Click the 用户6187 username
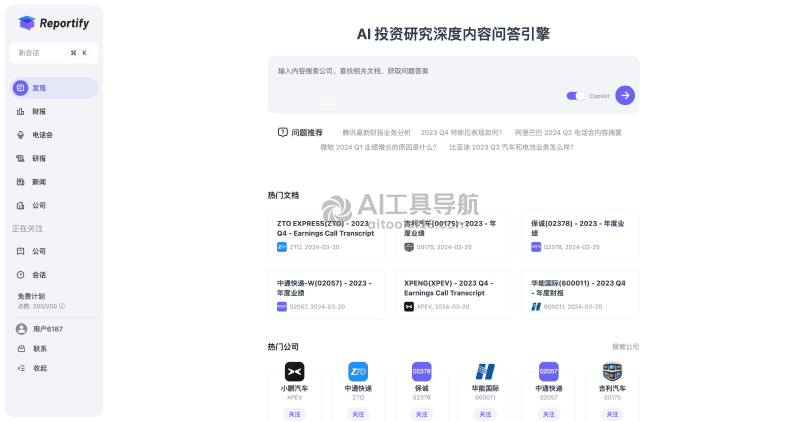The image size is (800, 422). pos(48,329)
